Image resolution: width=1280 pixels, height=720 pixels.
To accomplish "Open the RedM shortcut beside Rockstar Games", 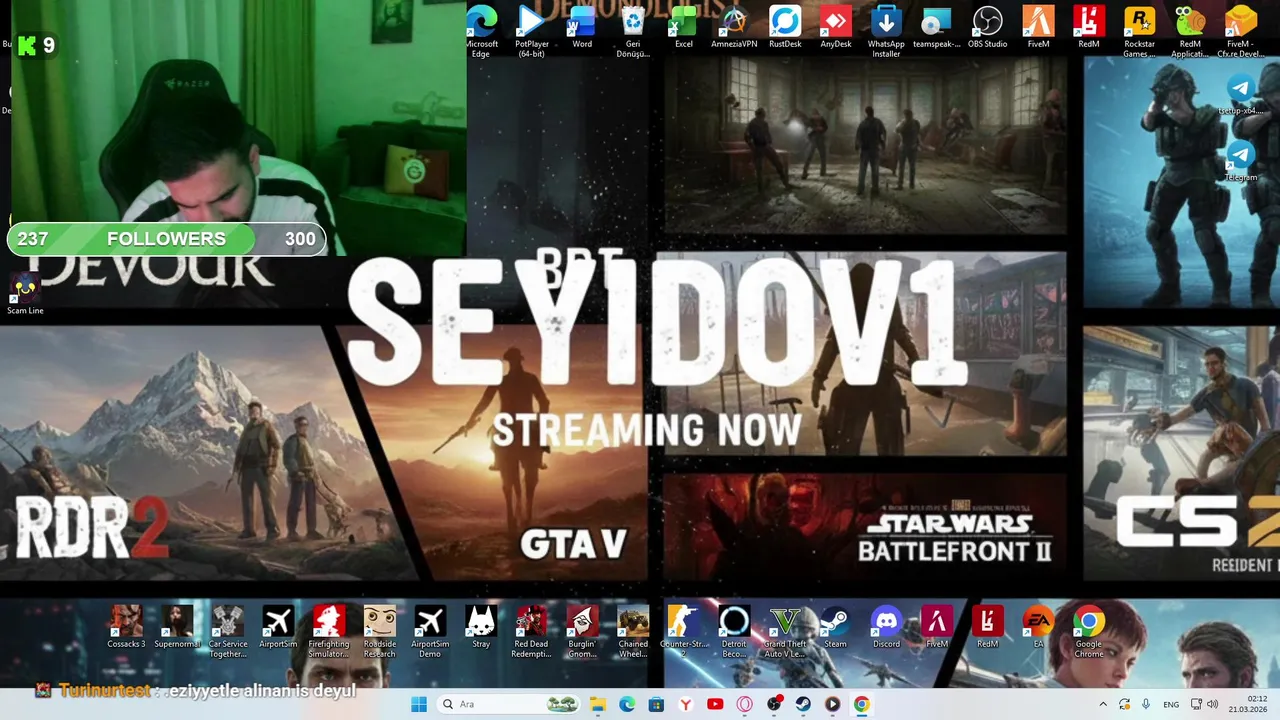I will tap(1089, 26).
